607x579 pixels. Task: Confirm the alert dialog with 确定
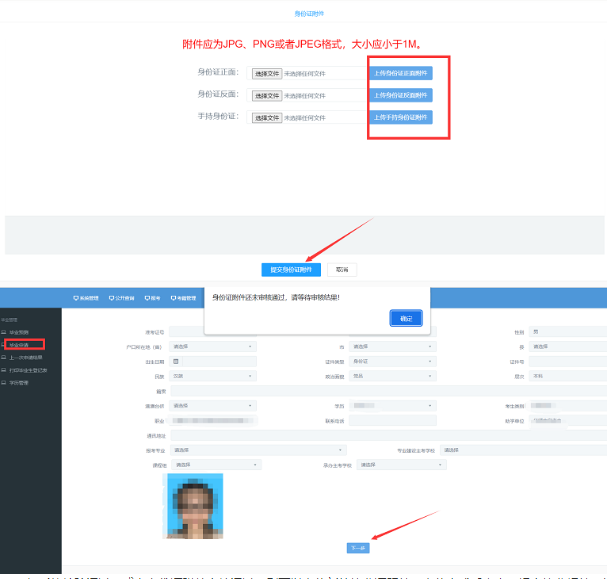[406, 318]
